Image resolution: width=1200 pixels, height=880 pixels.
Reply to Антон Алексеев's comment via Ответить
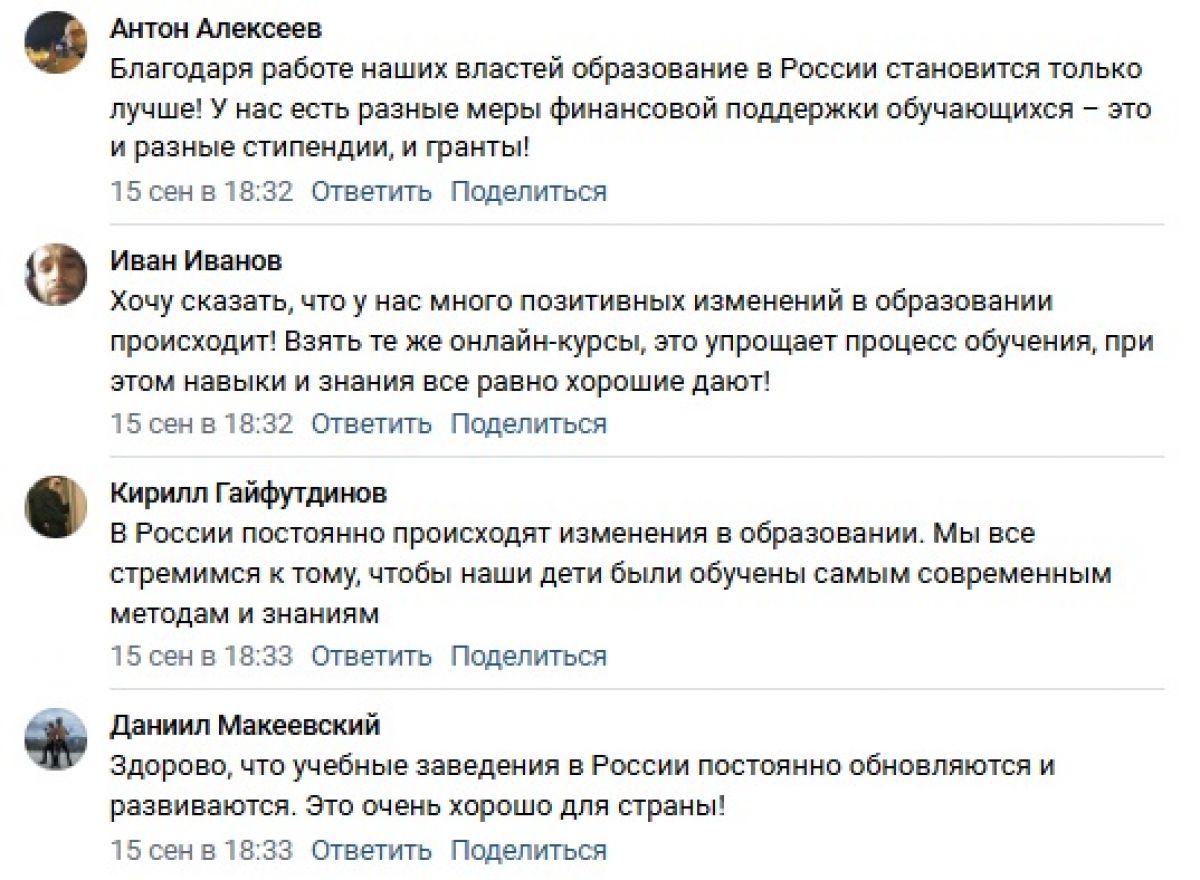click(x=372, y=191)
